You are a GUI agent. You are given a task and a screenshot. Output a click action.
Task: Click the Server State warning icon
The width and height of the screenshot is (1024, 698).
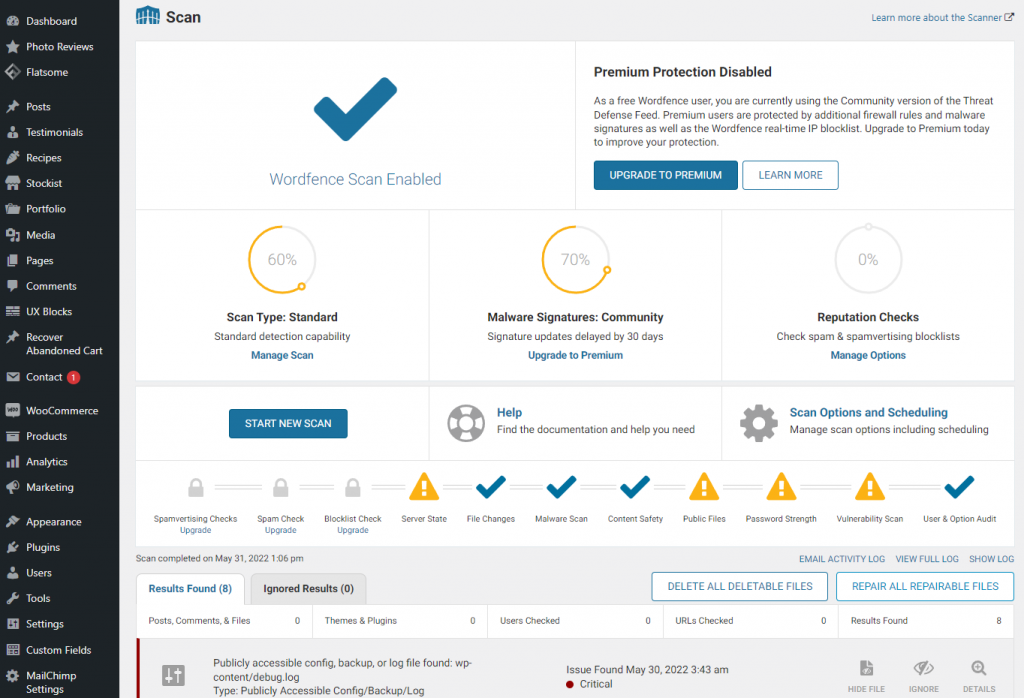(x=424, y=486)
